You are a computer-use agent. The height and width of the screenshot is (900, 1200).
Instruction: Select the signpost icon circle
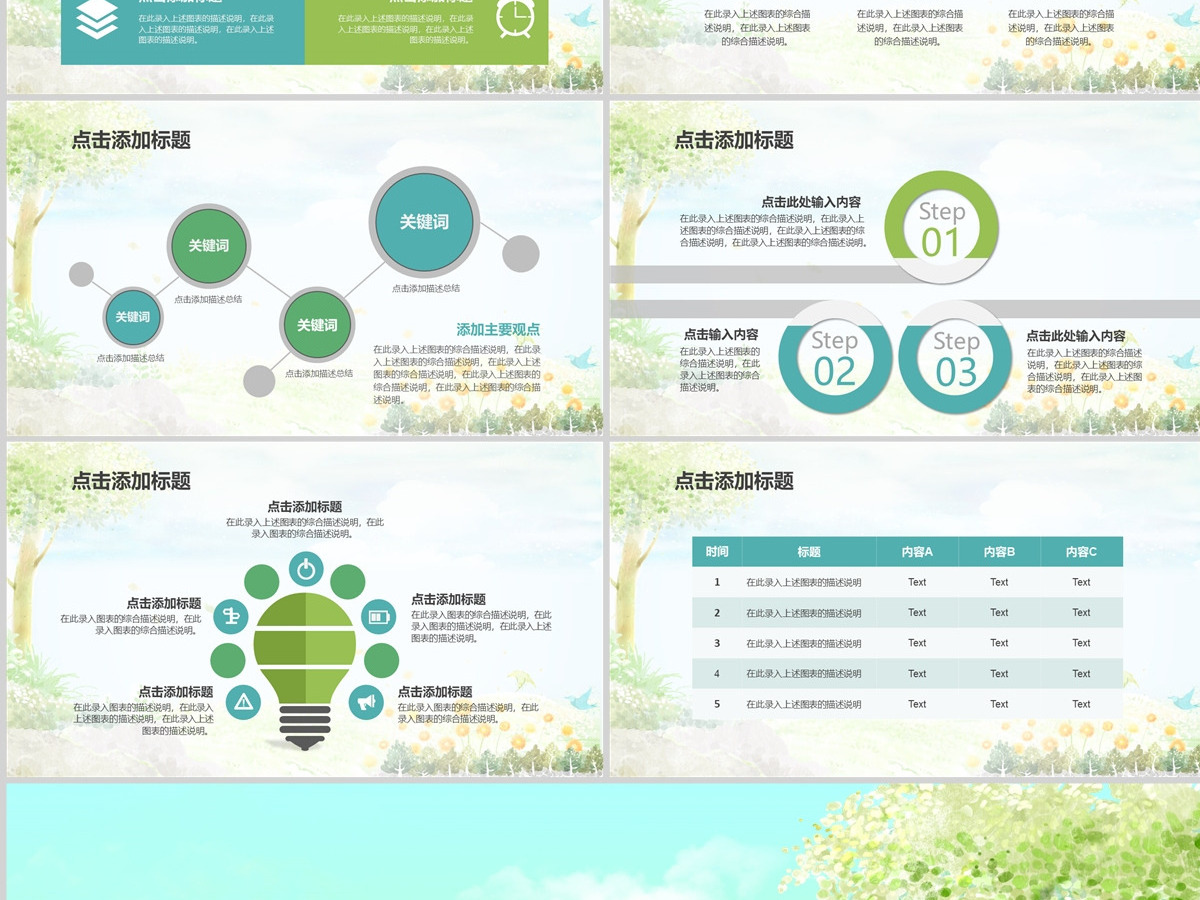point(231,617)
